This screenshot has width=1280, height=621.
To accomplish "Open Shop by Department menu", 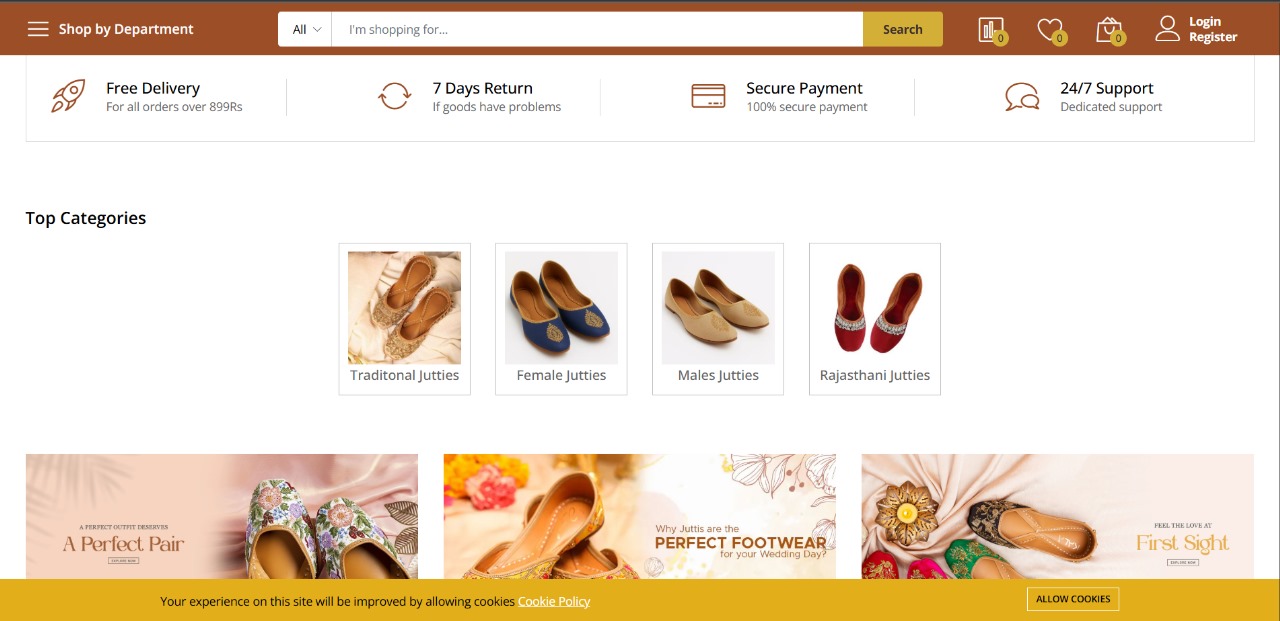I will pyautogui.click(x=126, y=29).
